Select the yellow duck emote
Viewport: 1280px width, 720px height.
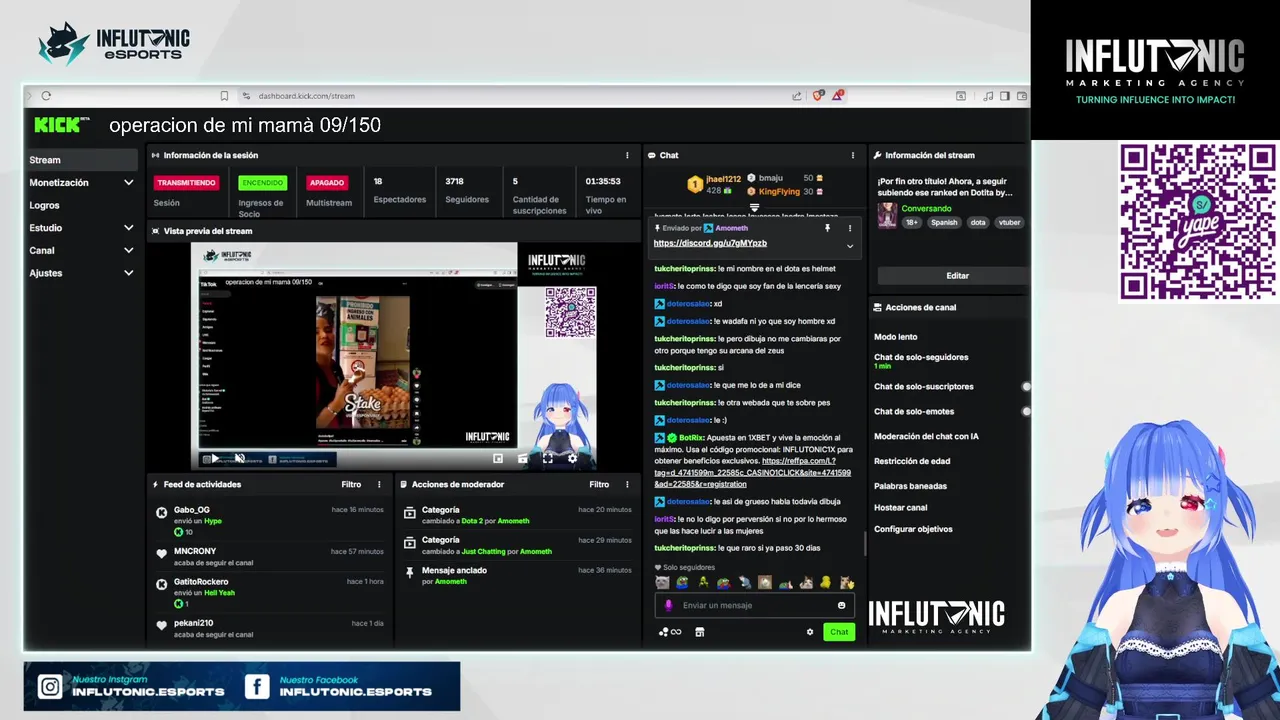click(826, 582)
